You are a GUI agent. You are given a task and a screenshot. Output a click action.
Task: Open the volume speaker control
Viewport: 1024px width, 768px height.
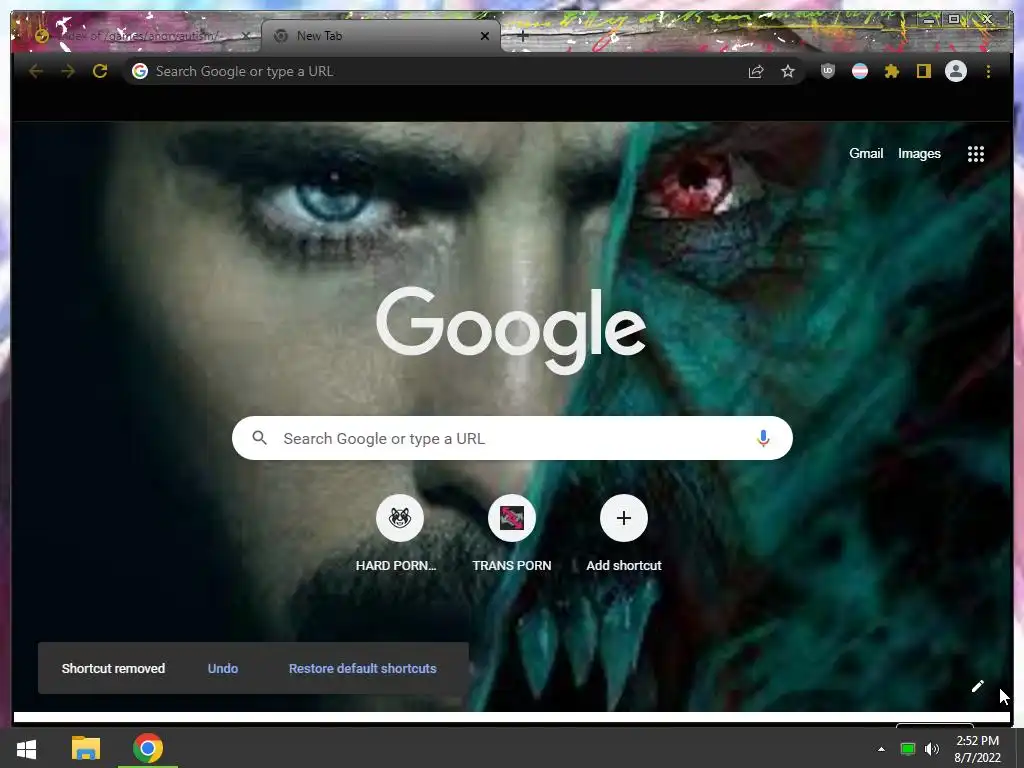point(932,749)
